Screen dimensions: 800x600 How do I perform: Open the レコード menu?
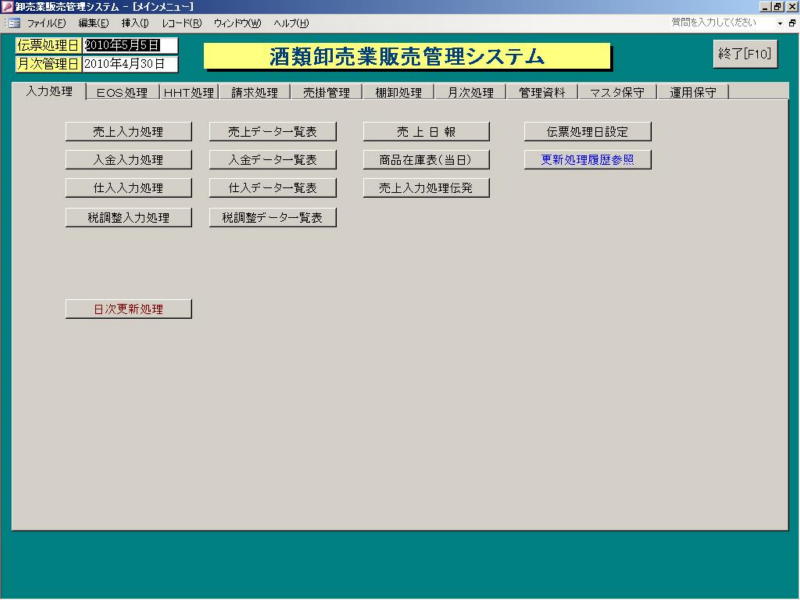tap(181, 23)
